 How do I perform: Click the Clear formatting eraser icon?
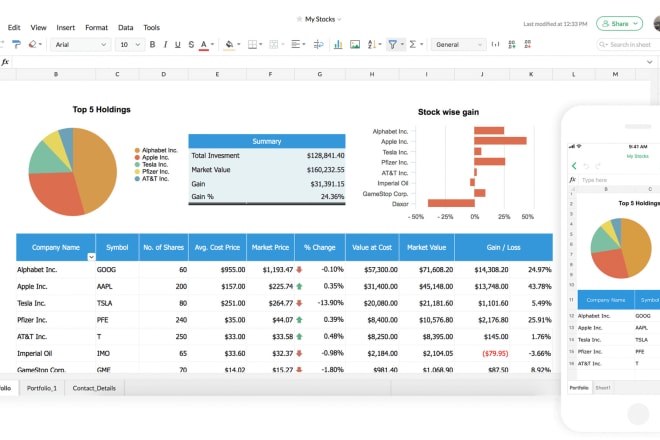pos(32,44)
